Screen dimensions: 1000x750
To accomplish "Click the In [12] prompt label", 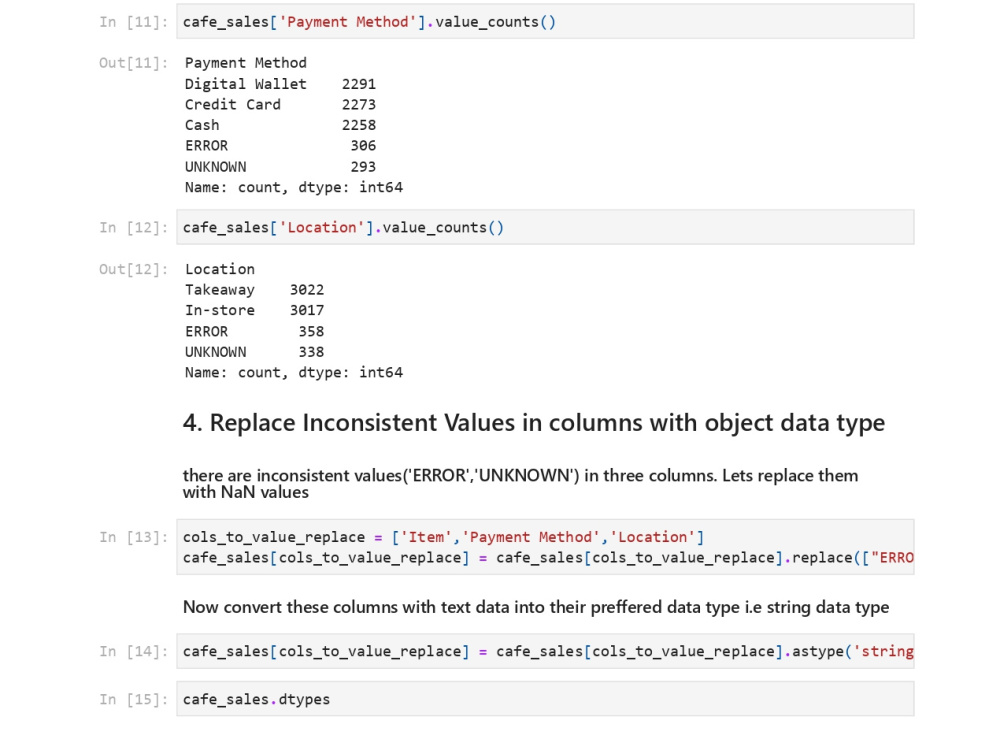I will tap(133, 228).
